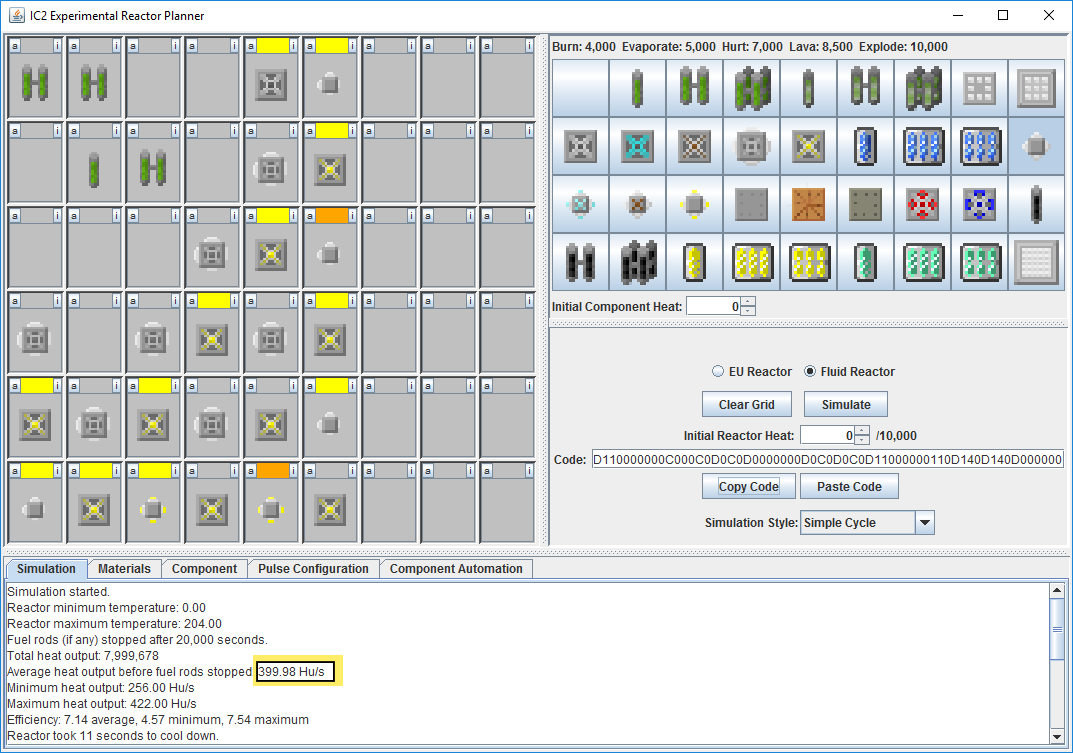Image resolution: width=1073 pixels, height=753 pixels.
Task: Open the Simulation Style dropdown
Action: coord(924,523)
